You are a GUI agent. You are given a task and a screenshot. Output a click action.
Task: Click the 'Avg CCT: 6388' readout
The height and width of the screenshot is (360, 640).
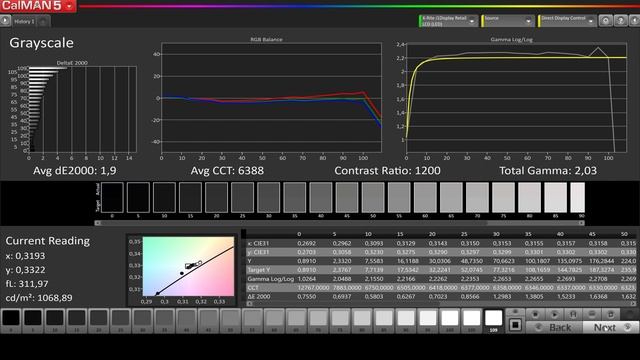click(227, 171)
